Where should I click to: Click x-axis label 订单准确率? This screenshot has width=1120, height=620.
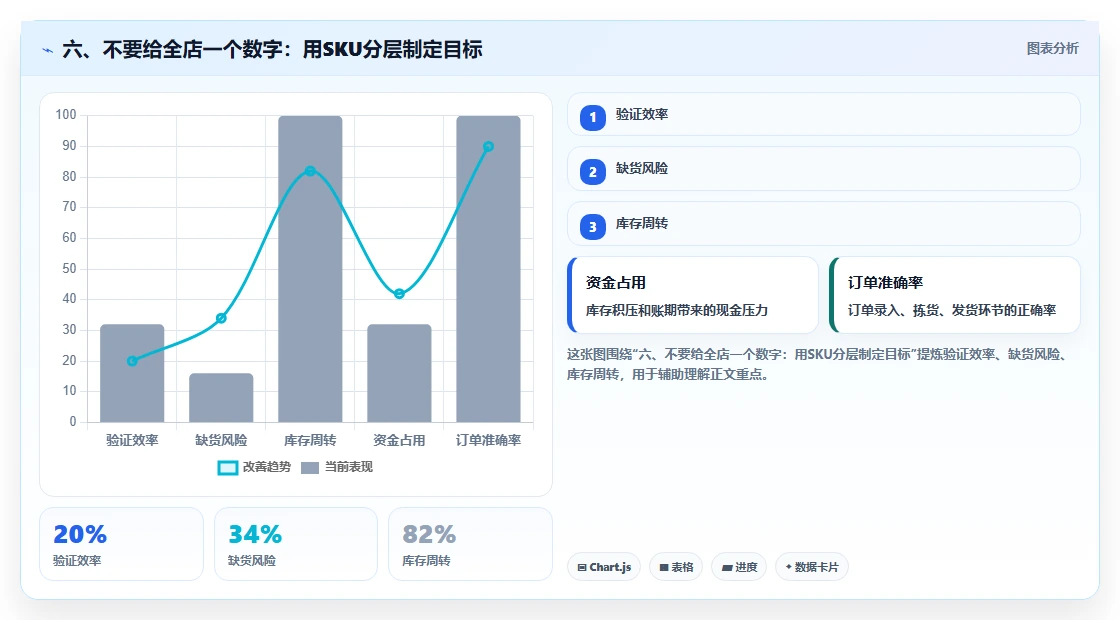[489, 441]
